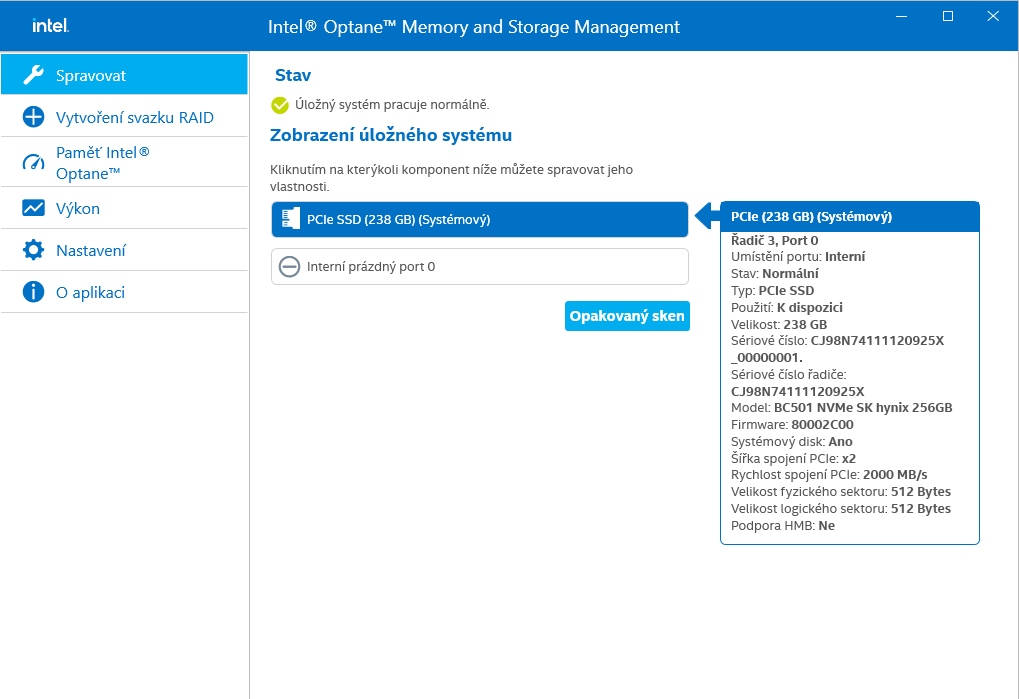Click the Sériové číslo řadiče value
Screen dimensions: 1019x699
[x=798, y=391]
